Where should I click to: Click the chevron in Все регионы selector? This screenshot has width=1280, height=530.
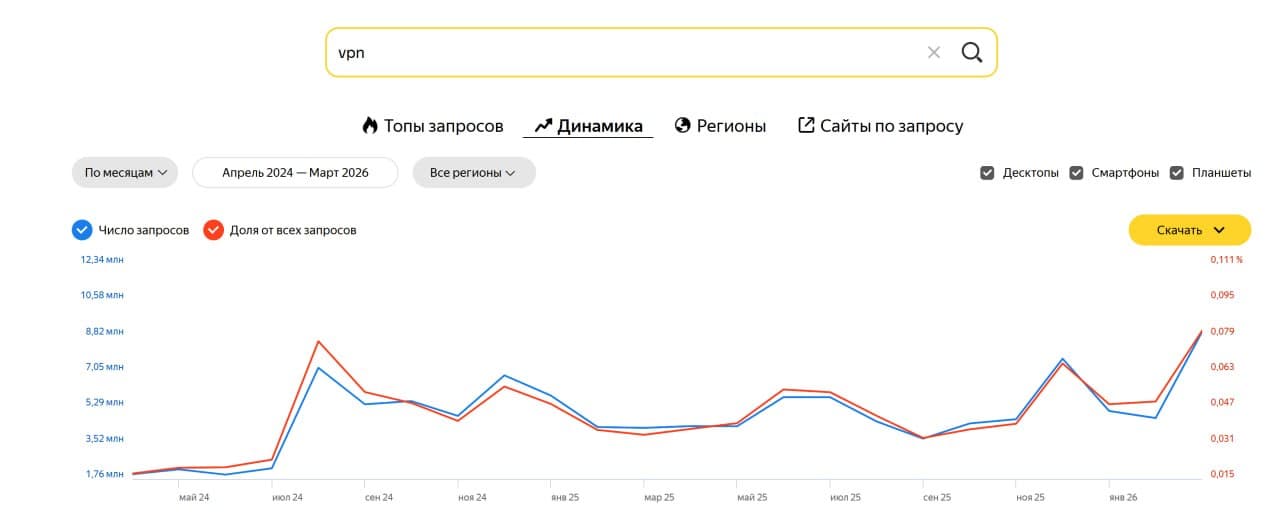pos(510,173)
